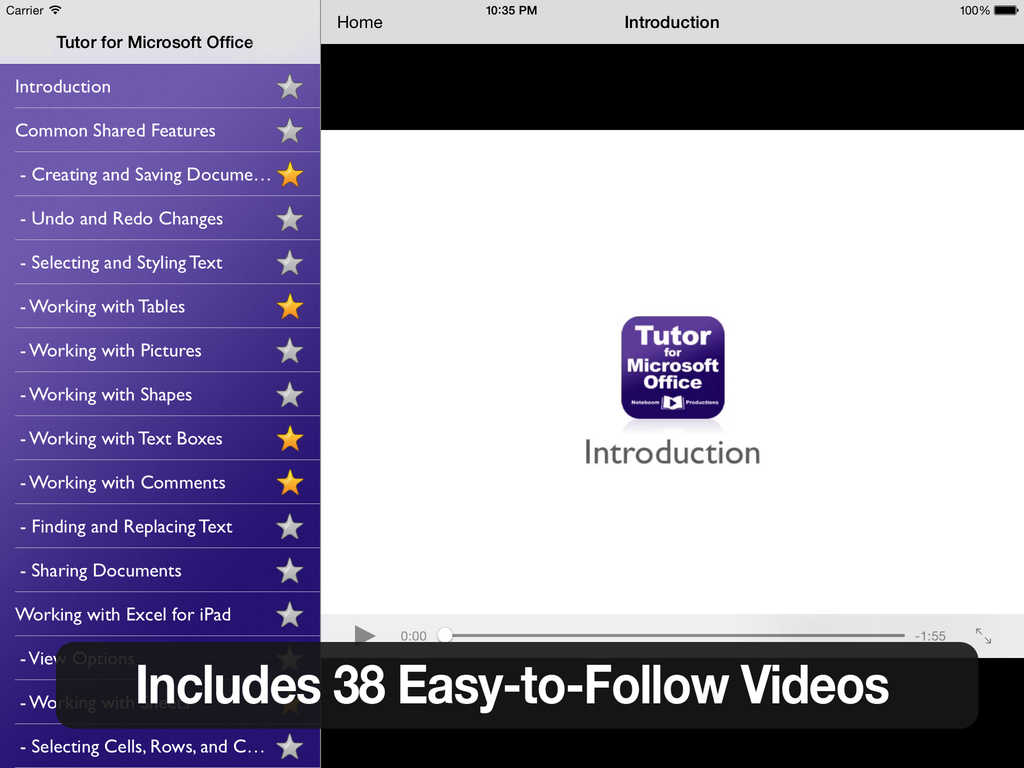
Task: Open Working with Excel for iPad section
Action: point(123,615)
